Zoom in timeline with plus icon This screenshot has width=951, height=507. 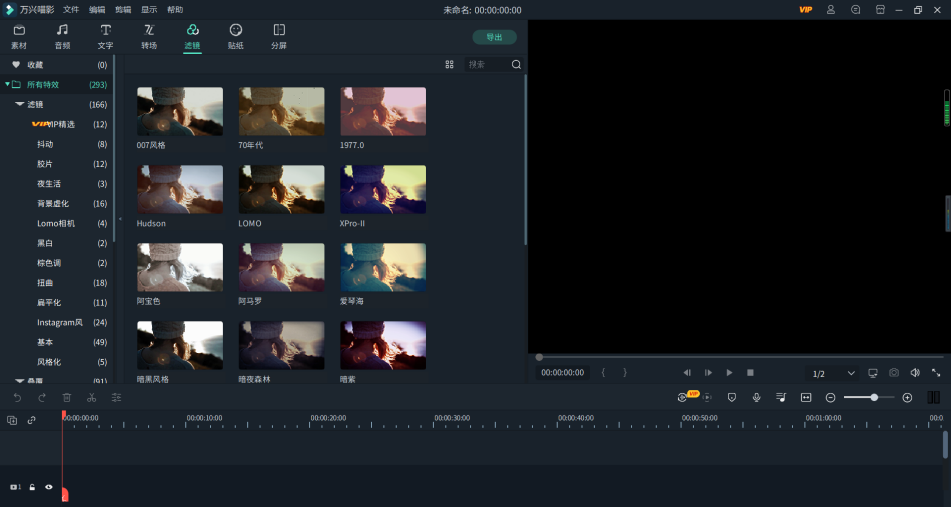click(907, 398)
